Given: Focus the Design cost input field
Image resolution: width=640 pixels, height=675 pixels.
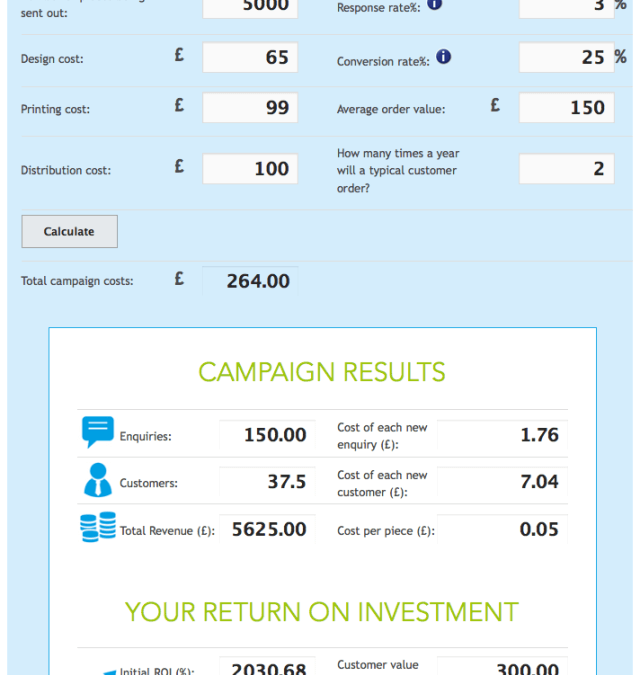Looking at the screenshot, I should pyautogui.click(x=250, y=58).
